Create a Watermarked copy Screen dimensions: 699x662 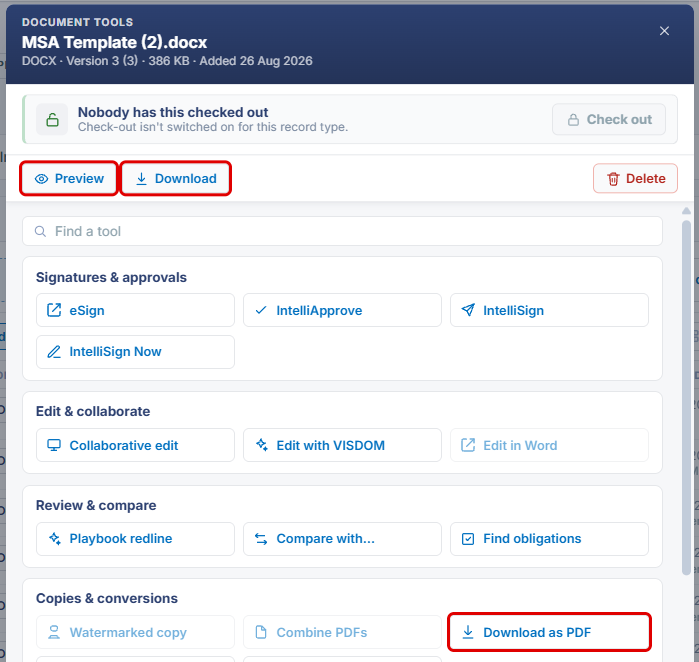click(136, 632)
